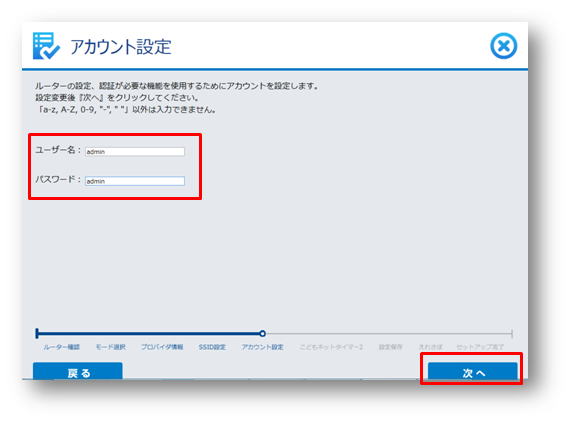
Task: Select the モード選択 step label
Action: [x=111, y=347]
